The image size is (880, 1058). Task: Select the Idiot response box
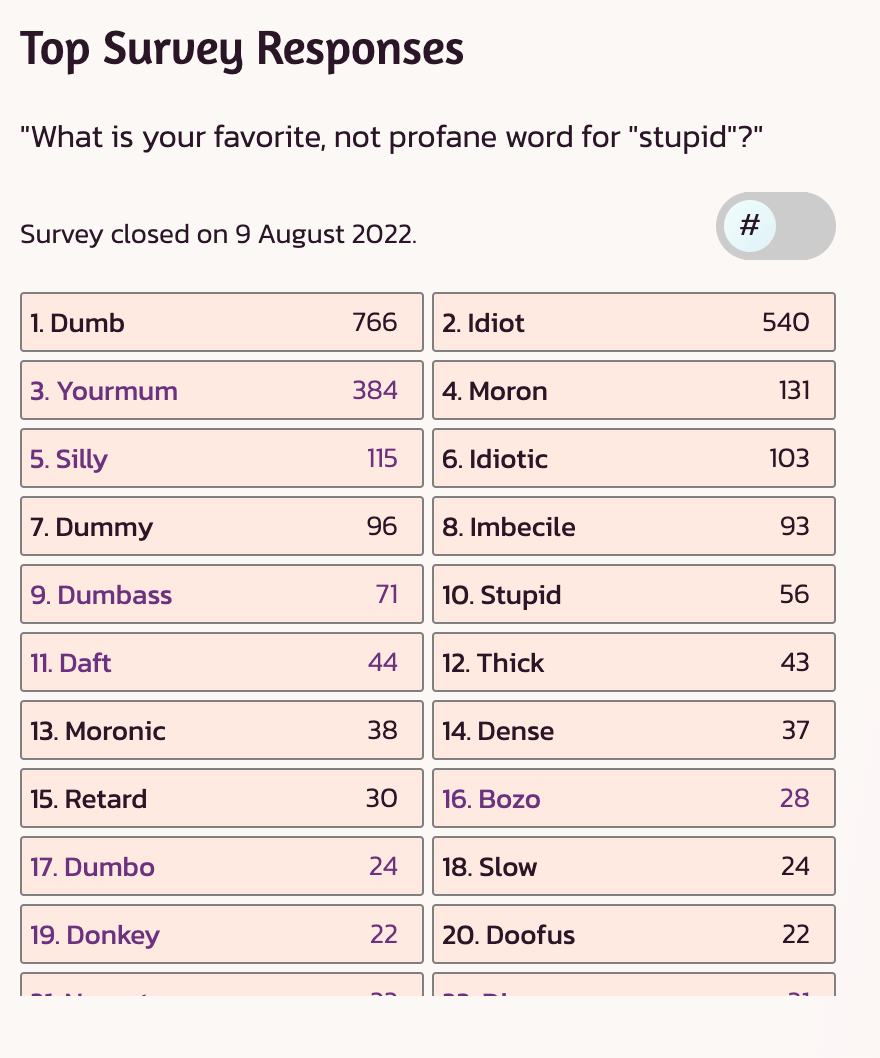coord(633,322)
